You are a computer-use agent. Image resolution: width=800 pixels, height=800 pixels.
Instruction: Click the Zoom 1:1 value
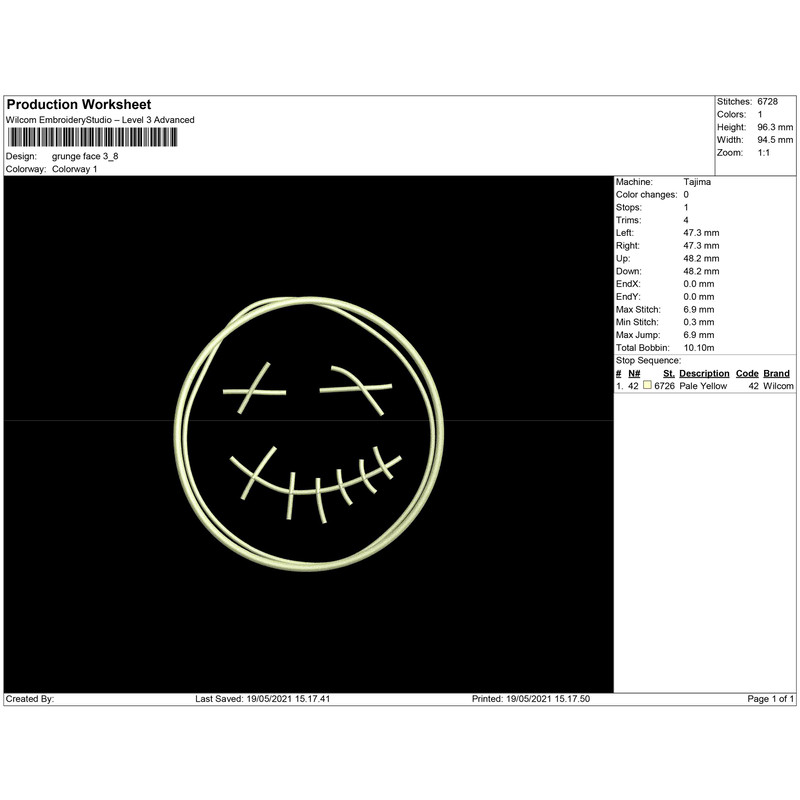pyautogui.click(x=764, y=153)
